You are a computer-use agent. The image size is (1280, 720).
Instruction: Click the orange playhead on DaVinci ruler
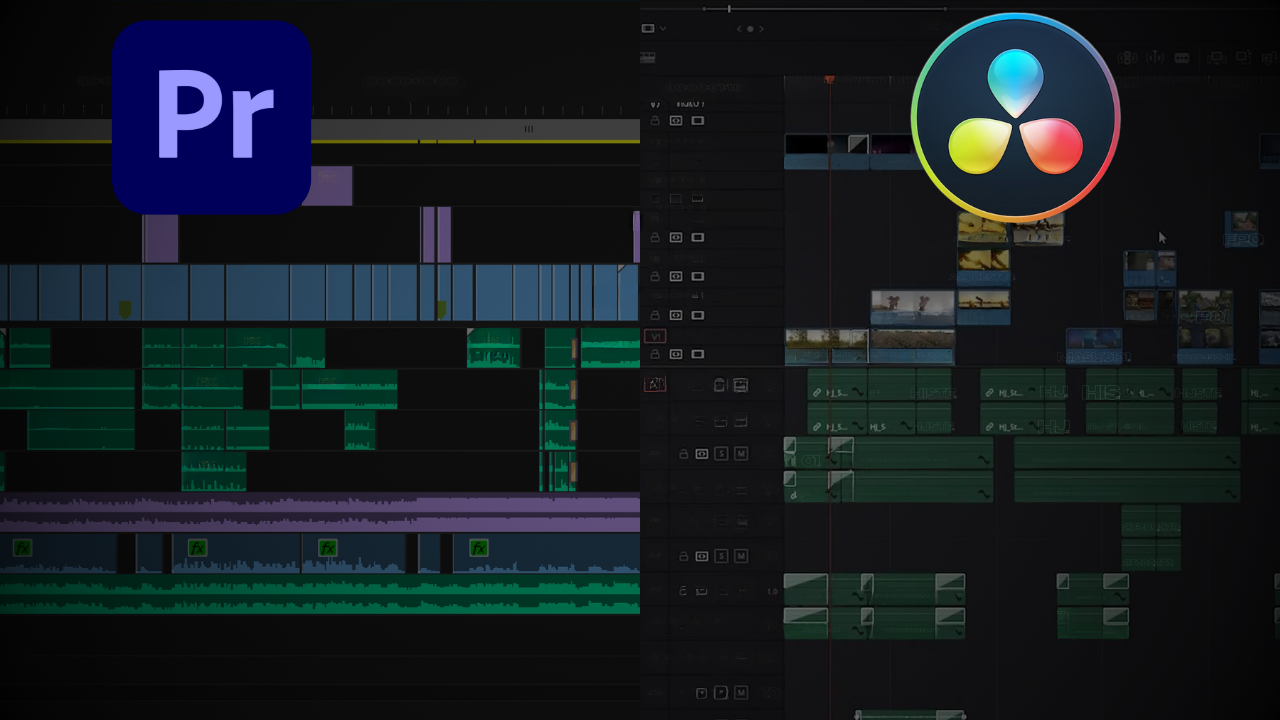click(x=829, y=78)
